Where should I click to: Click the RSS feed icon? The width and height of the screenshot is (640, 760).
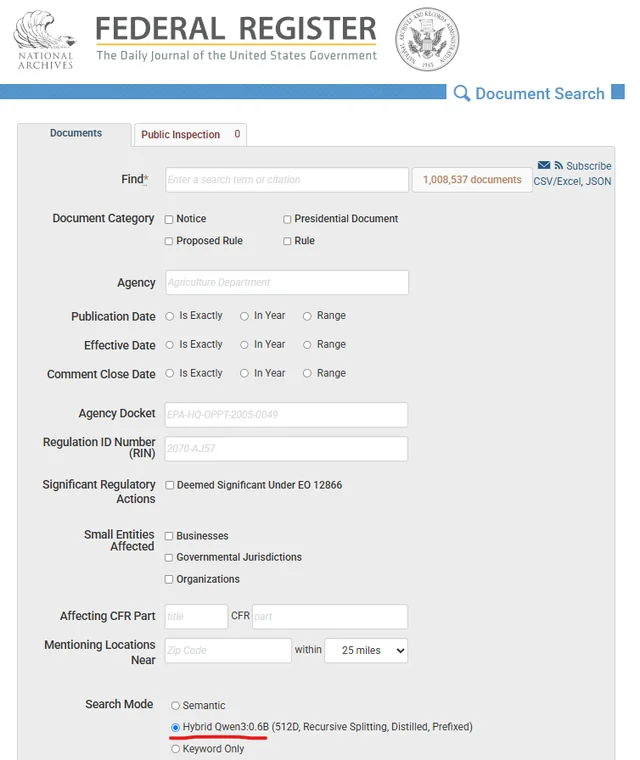[x=559, y=165]
